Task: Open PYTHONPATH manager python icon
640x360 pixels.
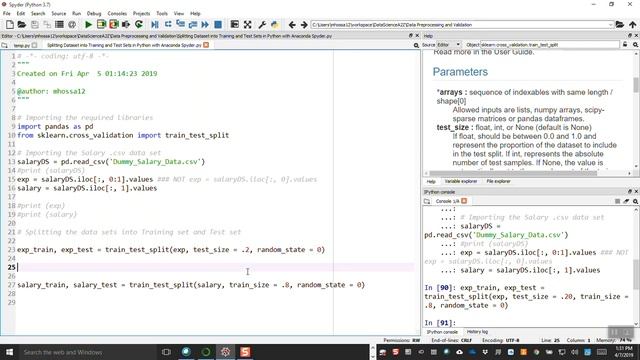Action: pos(275,24)
